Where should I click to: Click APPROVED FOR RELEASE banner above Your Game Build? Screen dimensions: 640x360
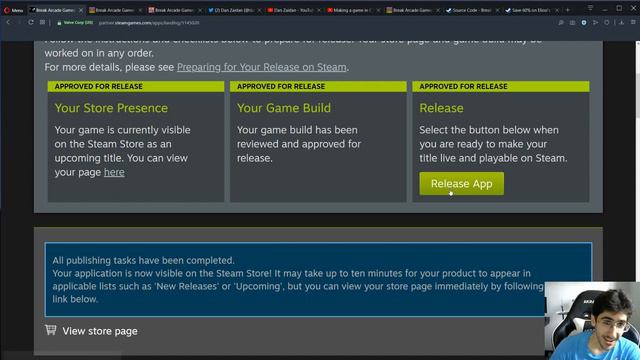(318, 87)
